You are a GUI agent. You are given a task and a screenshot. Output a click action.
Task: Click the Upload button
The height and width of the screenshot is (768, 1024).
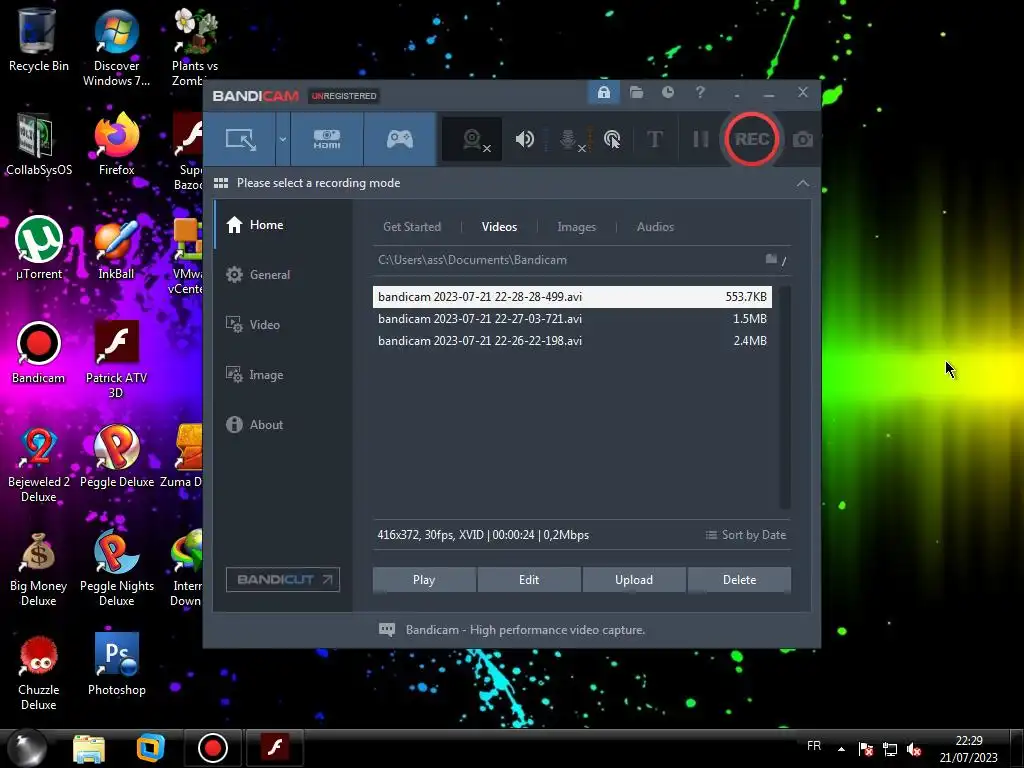(633, 580)
